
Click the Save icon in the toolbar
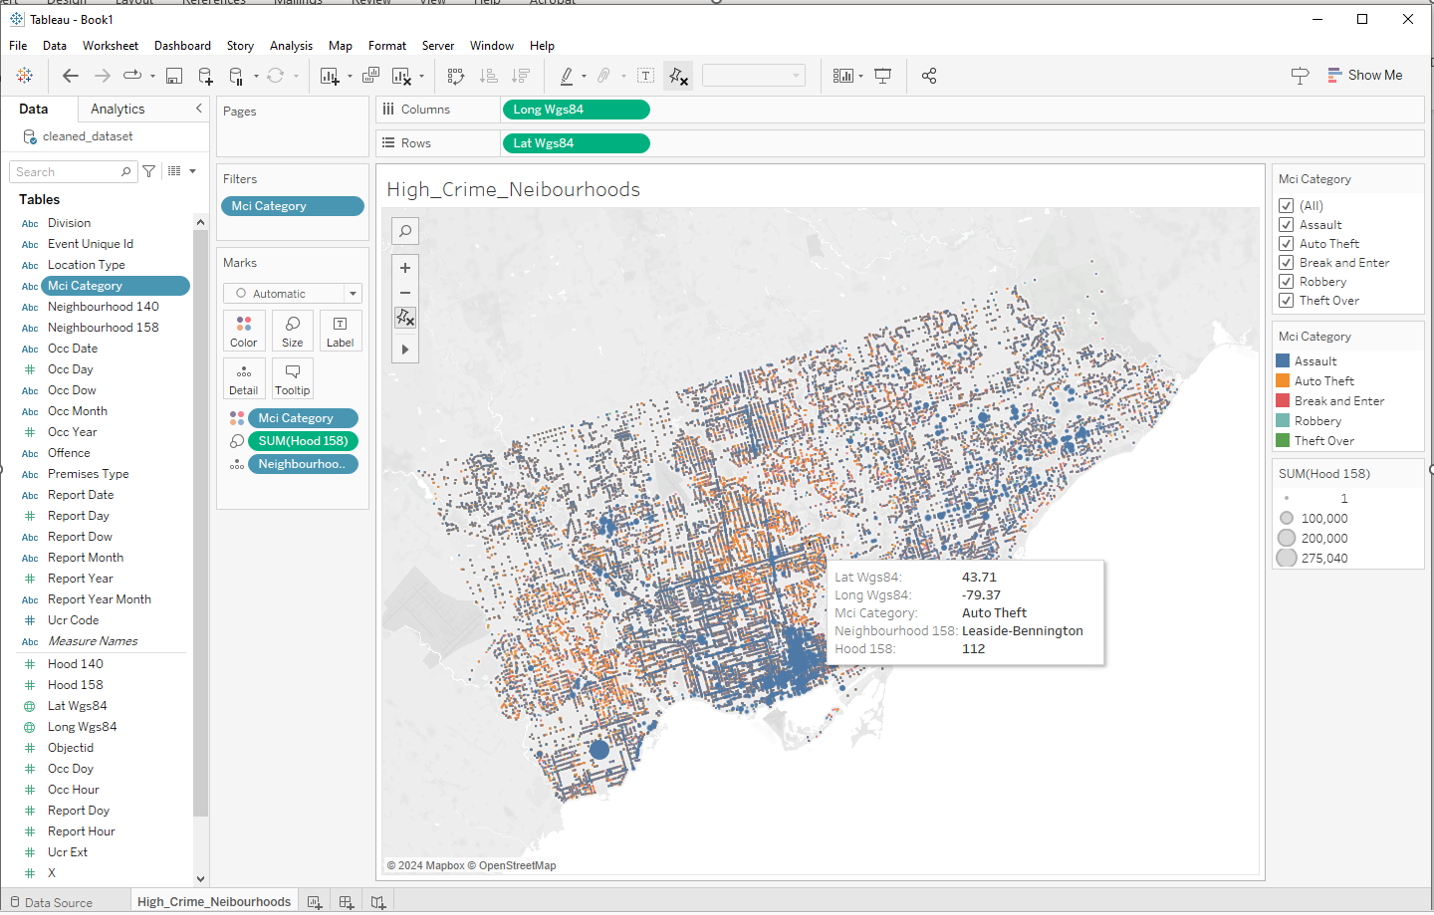[x=174, y=76]
